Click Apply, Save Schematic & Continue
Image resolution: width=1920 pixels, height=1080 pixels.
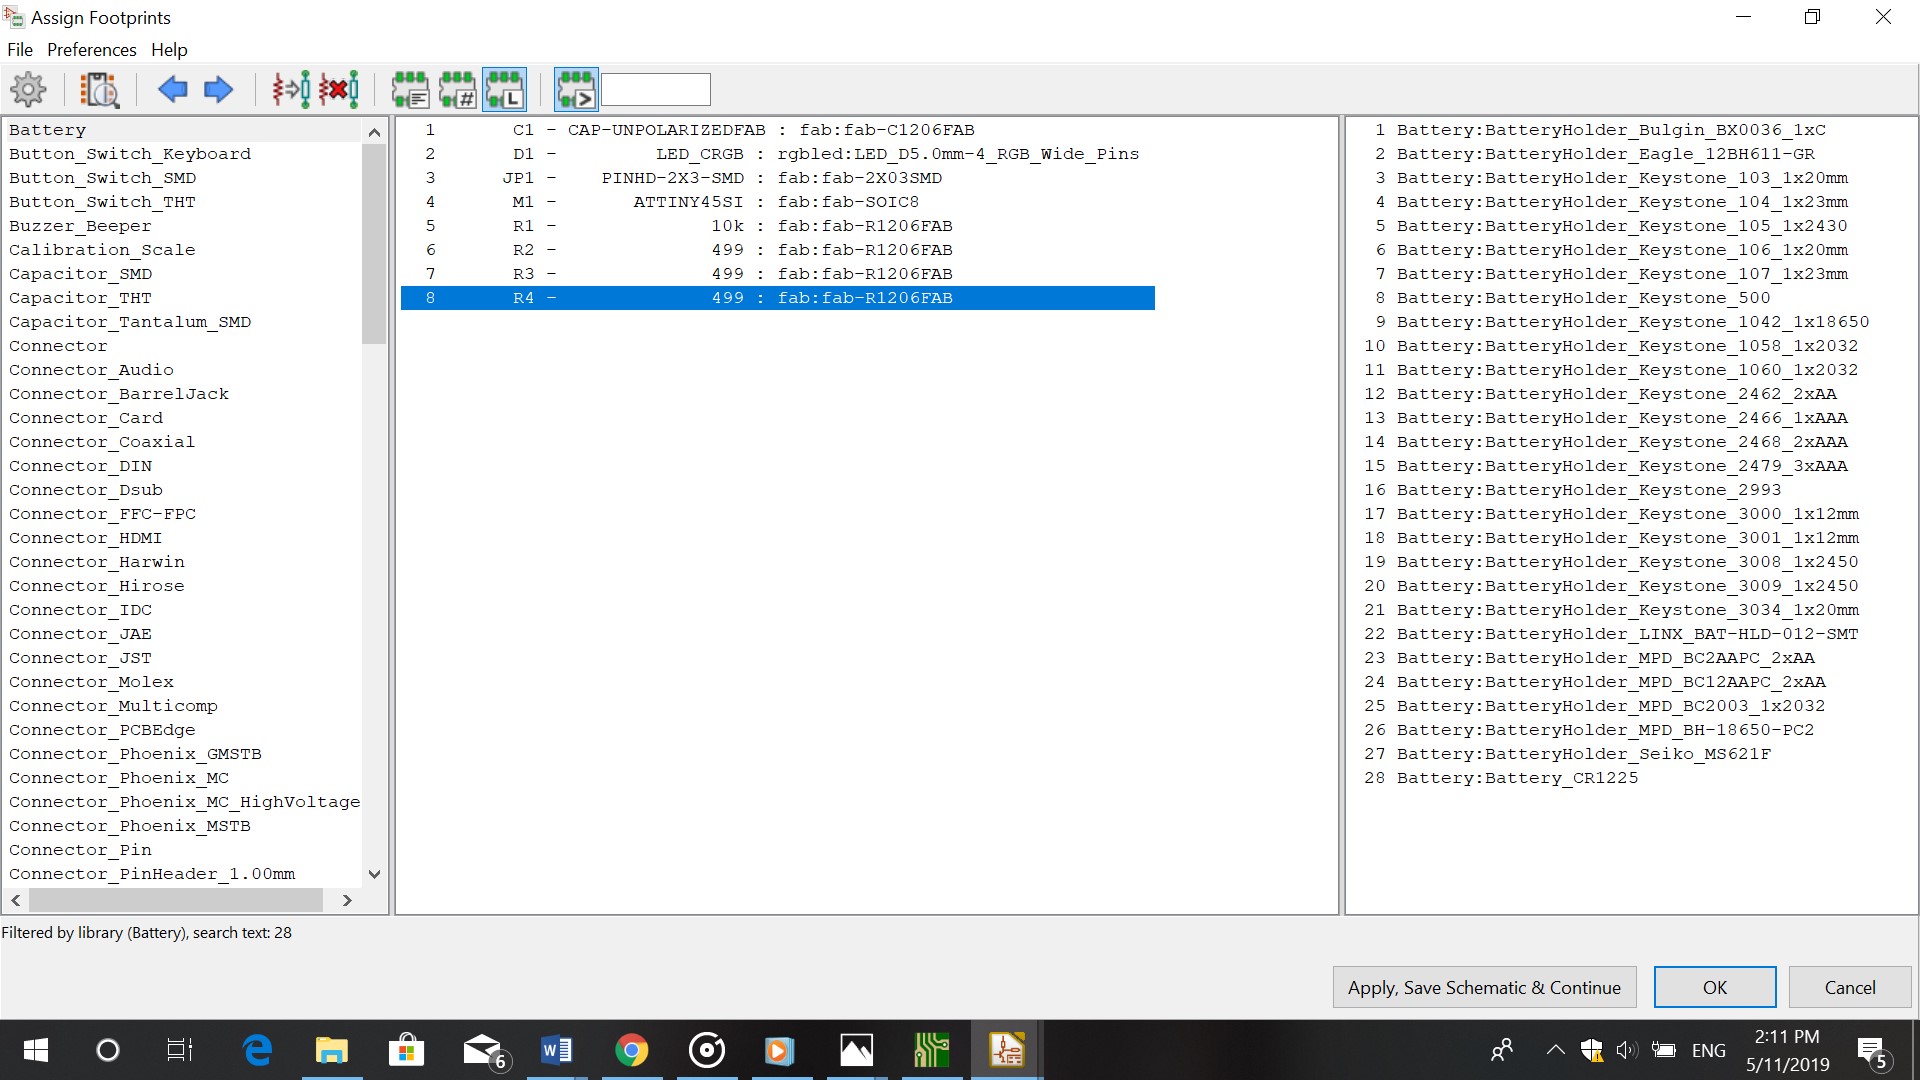[x=1484, y=988]
